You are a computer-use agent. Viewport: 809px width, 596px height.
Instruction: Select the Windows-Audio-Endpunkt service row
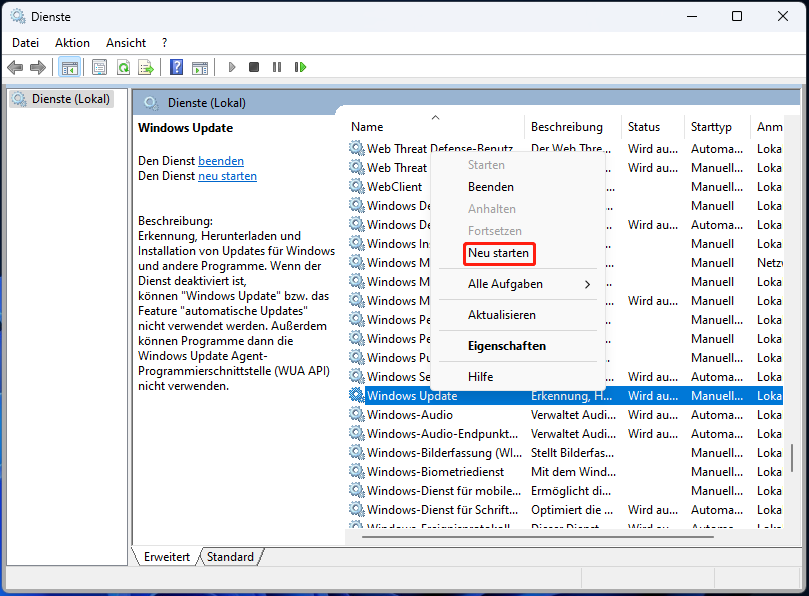[565, 433]
